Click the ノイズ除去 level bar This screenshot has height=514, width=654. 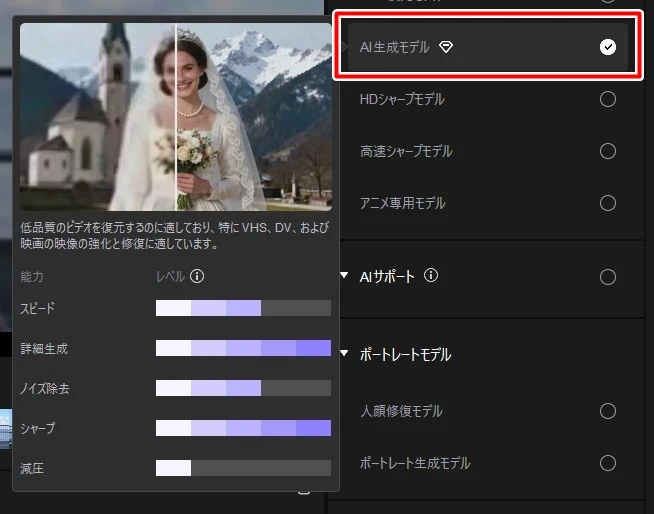point(243,388)
